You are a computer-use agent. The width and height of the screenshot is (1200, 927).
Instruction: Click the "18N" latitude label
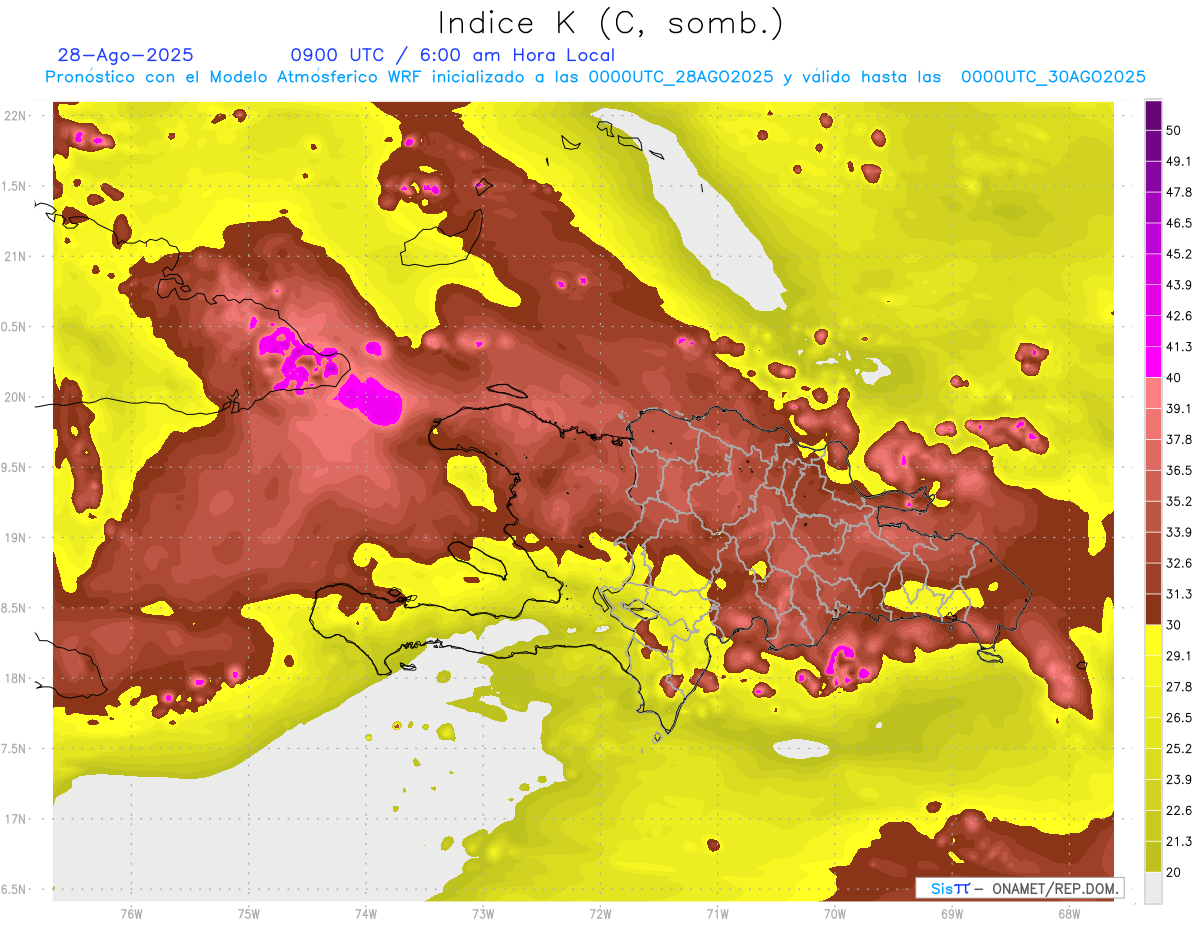point(16,679)
